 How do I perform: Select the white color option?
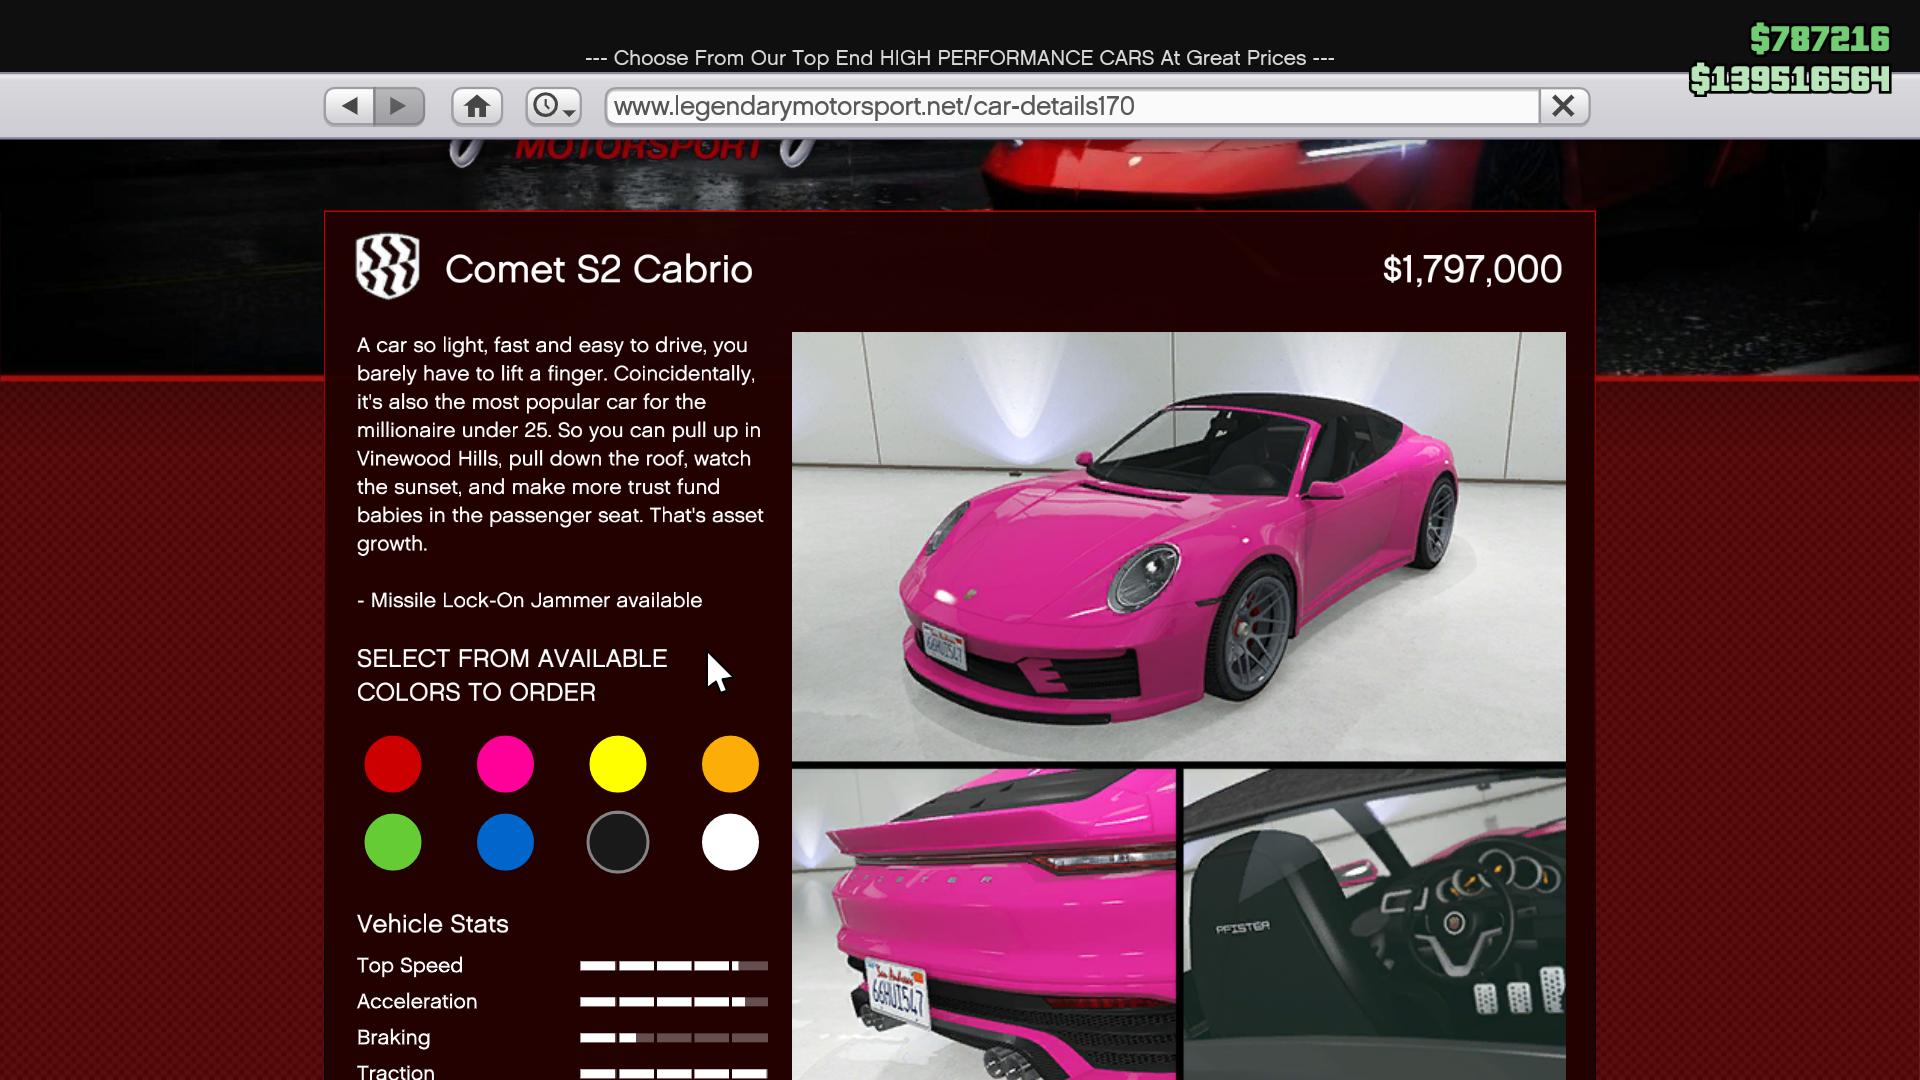click(731, 841)
